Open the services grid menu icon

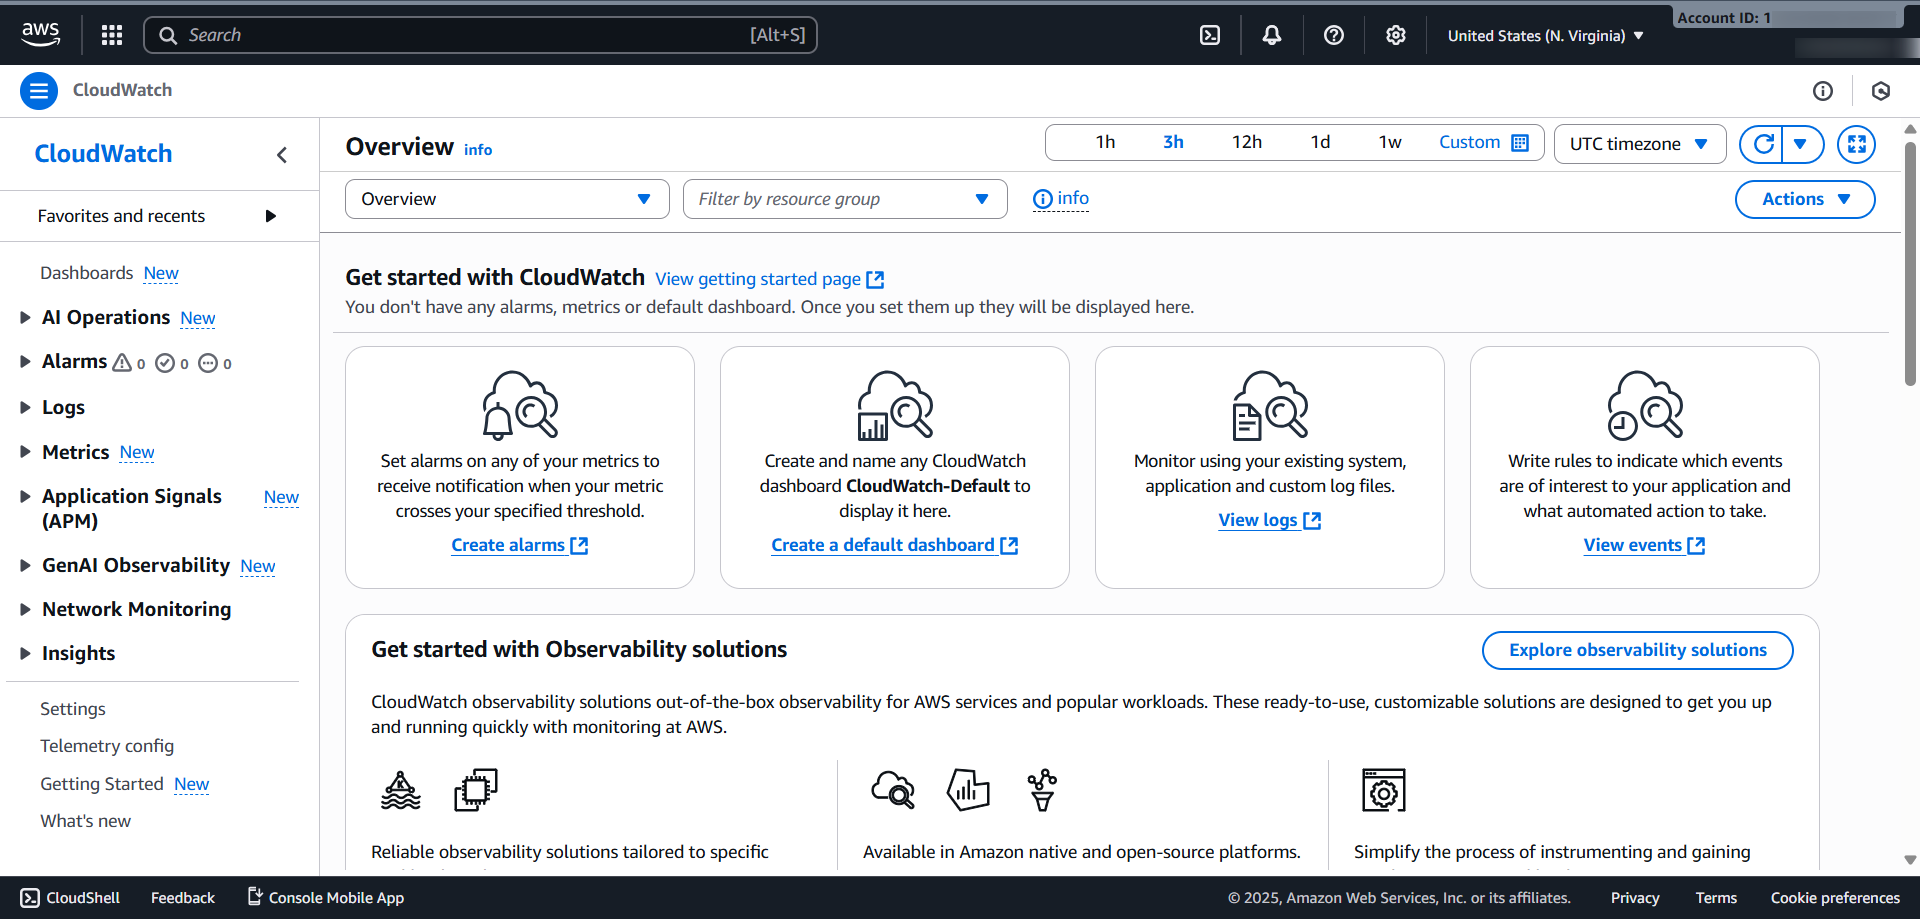click(x=112, y=35)
